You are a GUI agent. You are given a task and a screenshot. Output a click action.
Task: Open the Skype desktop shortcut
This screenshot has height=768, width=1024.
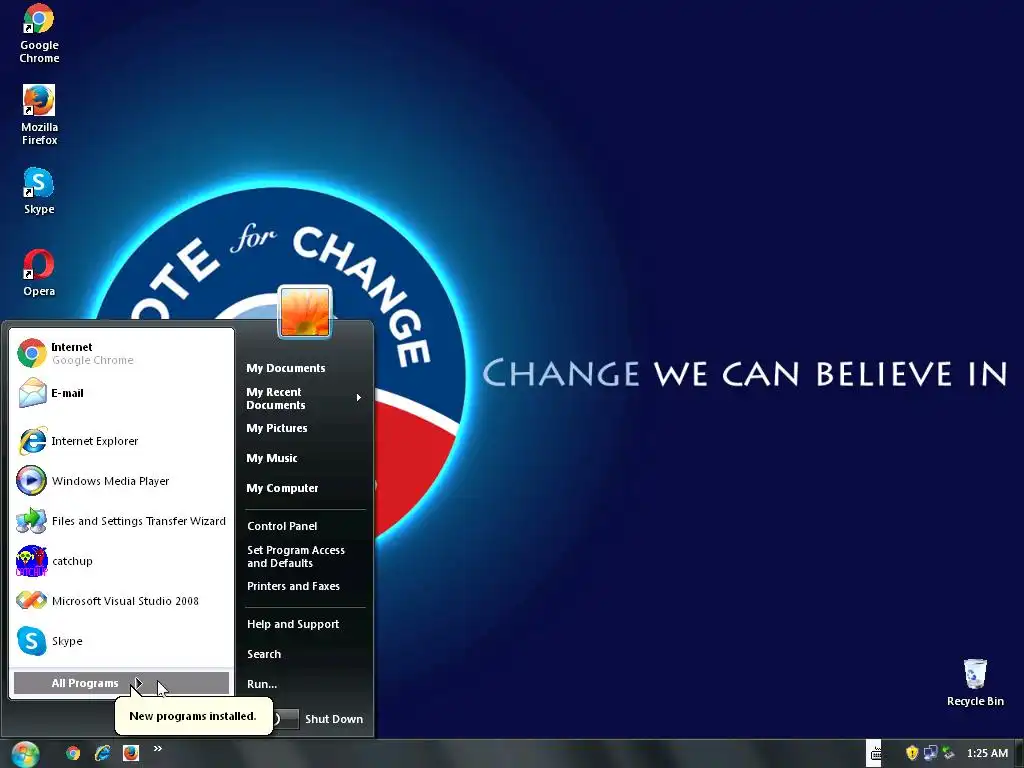39,191
